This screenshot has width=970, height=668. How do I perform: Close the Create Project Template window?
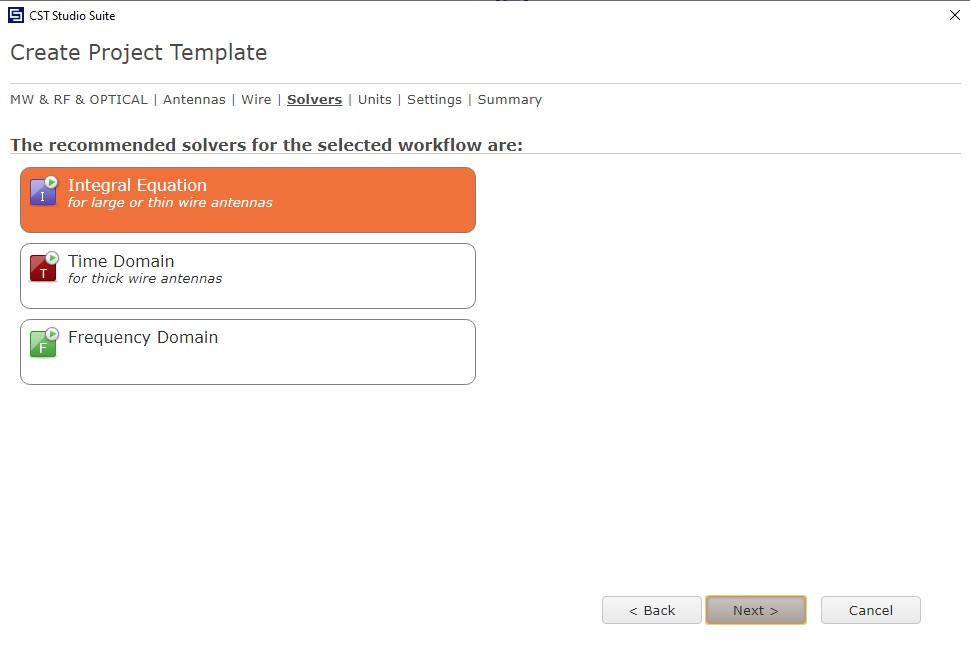[955, 15]
